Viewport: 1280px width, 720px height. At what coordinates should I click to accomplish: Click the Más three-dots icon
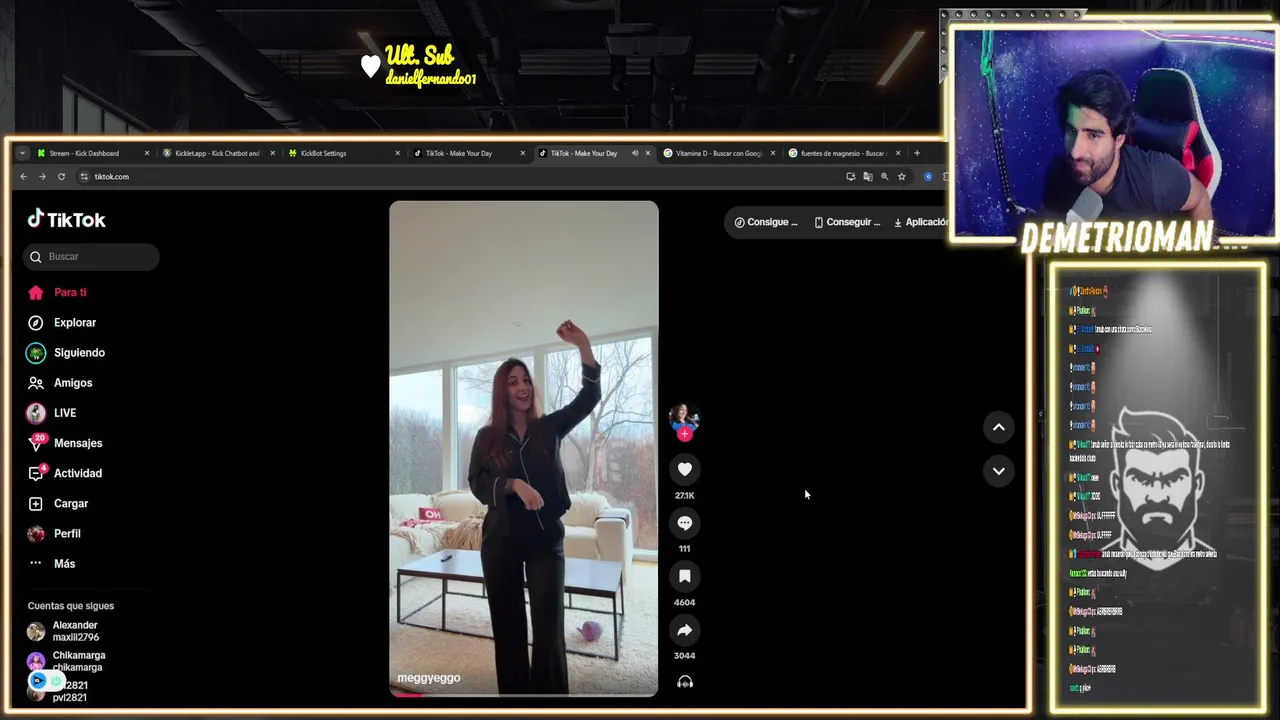pos(36,563)
